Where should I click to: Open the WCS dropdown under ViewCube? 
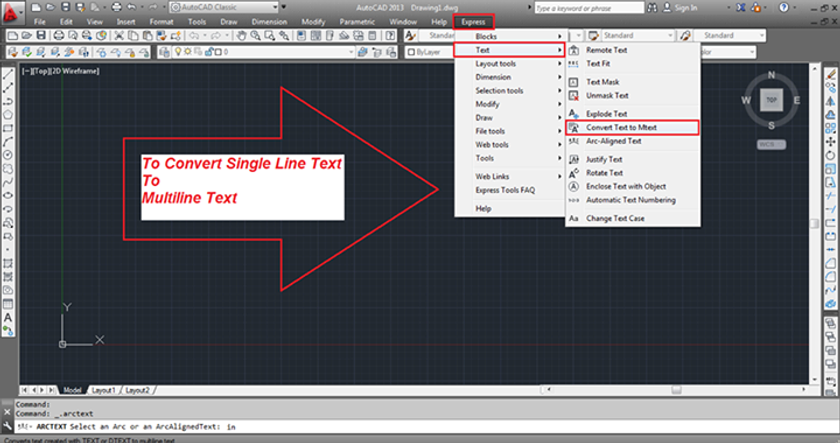coord(771,144)
